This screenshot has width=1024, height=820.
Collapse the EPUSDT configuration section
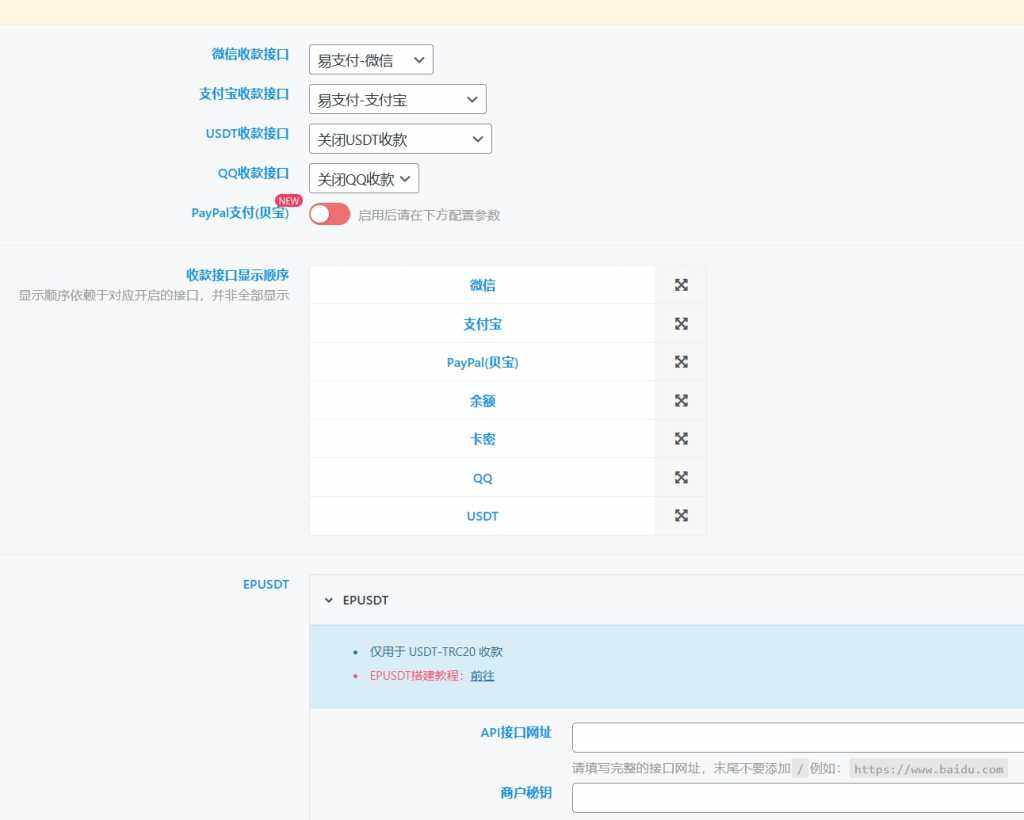click(x=328, y=600)
